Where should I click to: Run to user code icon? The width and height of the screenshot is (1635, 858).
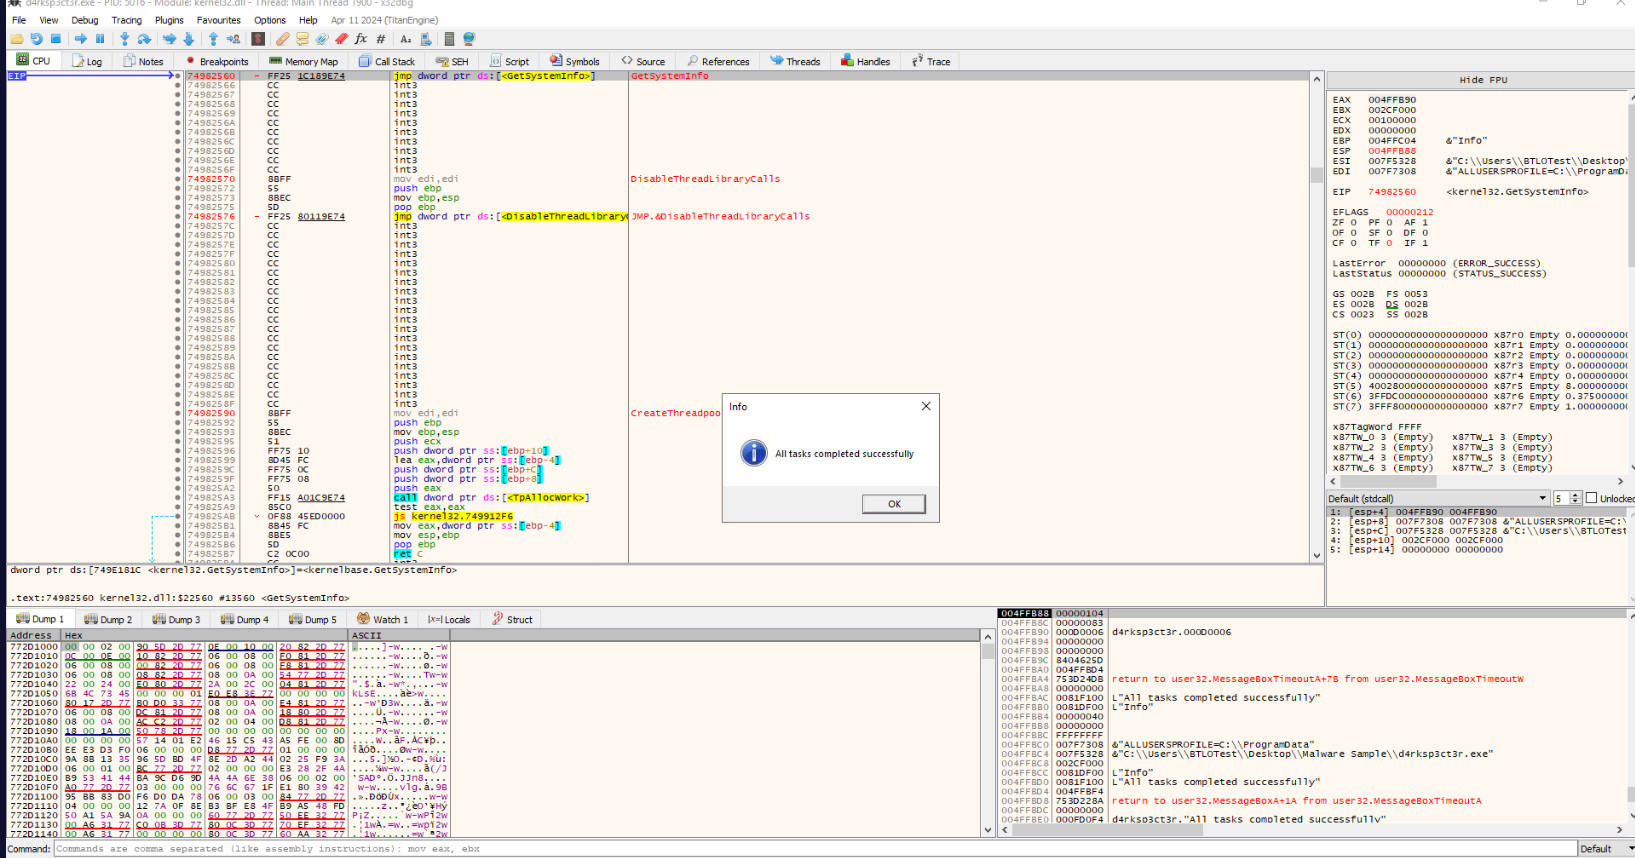pos(233,39)
